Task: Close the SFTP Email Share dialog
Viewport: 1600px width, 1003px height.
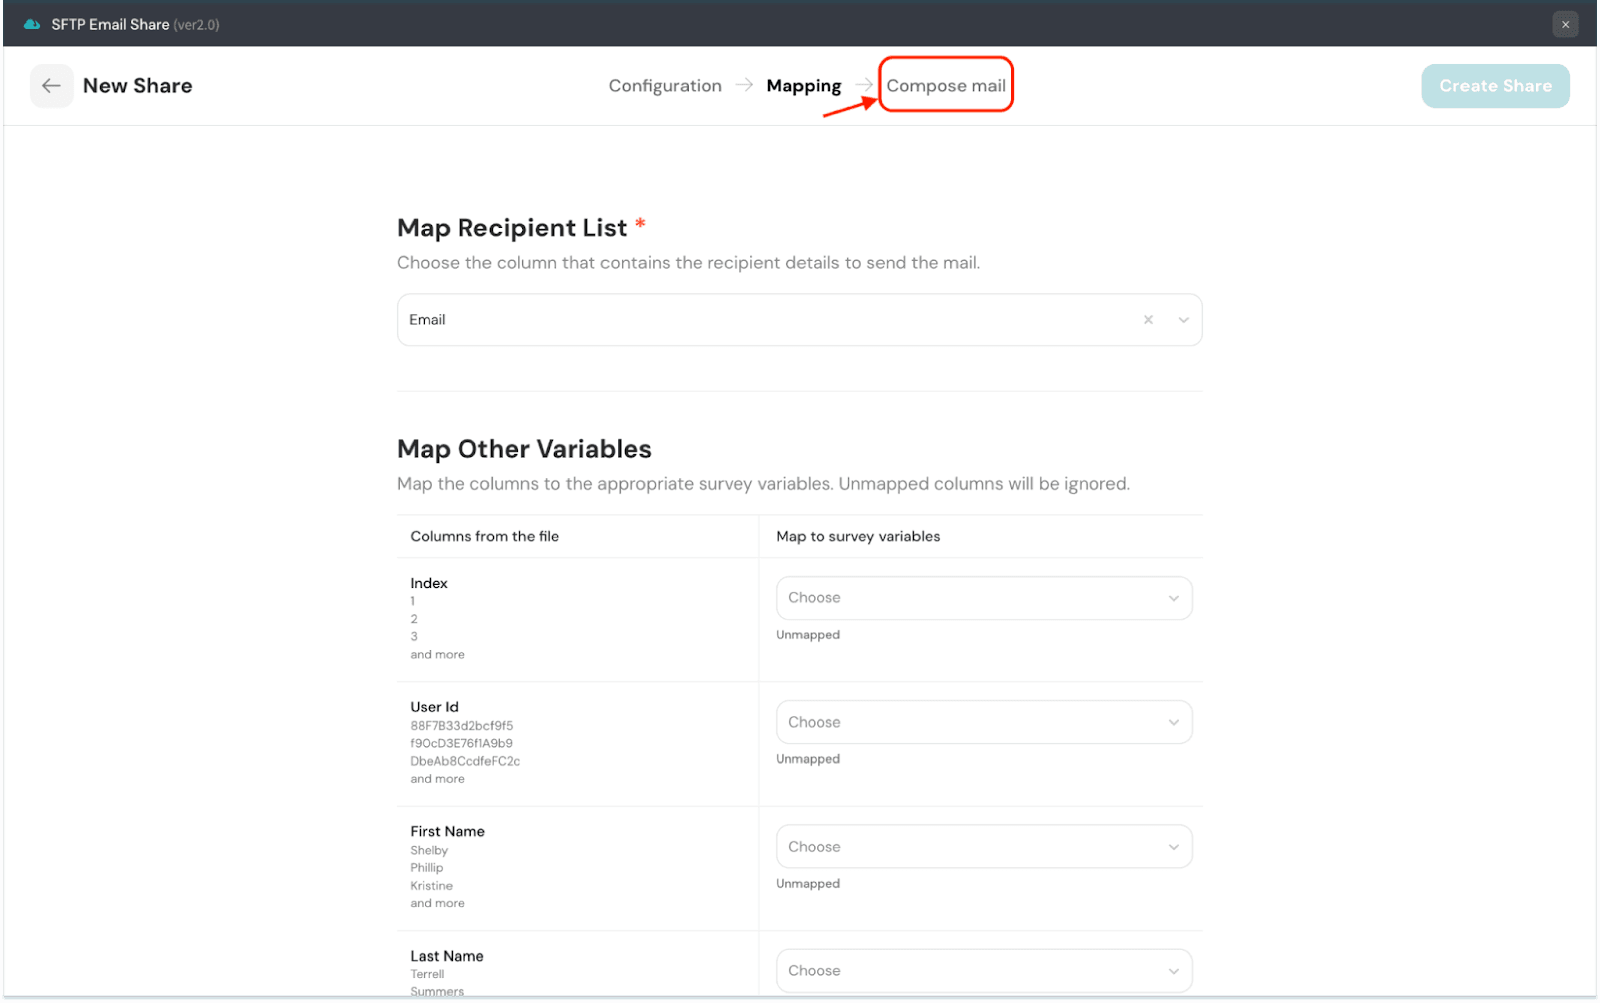Action: (1565, 24)
